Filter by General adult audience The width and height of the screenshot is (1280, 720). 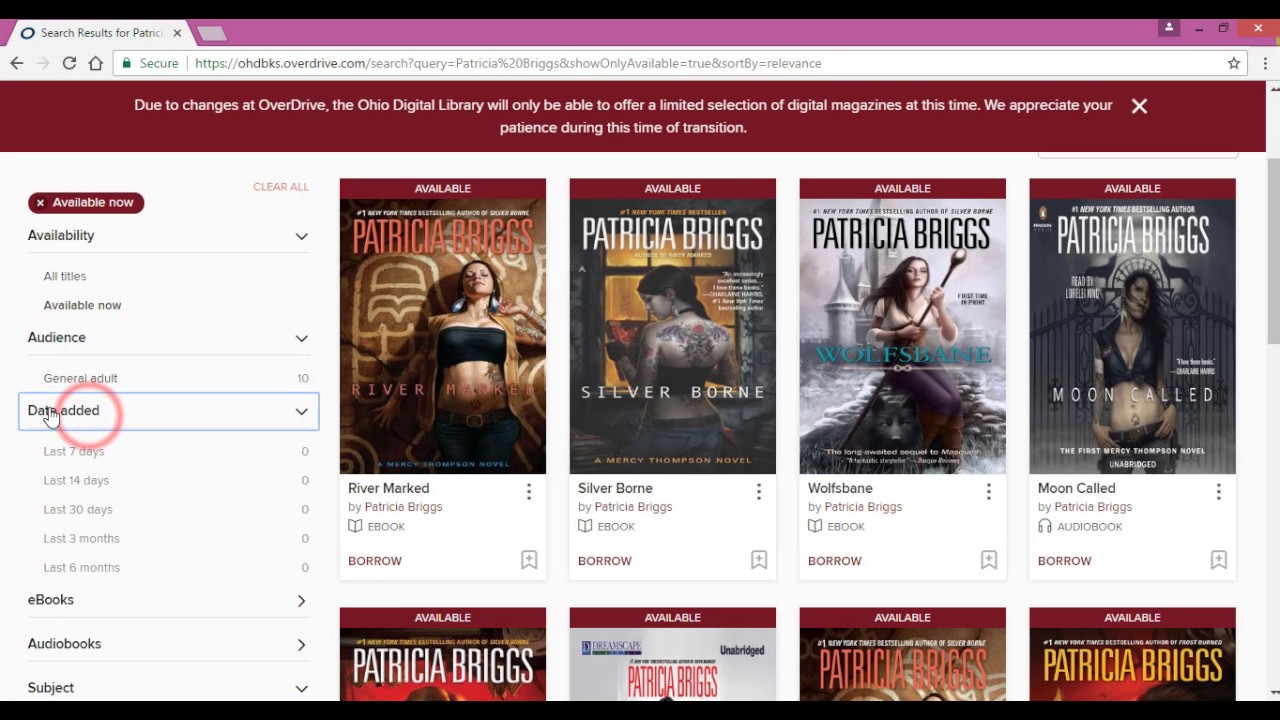click(x=80, y=378)
